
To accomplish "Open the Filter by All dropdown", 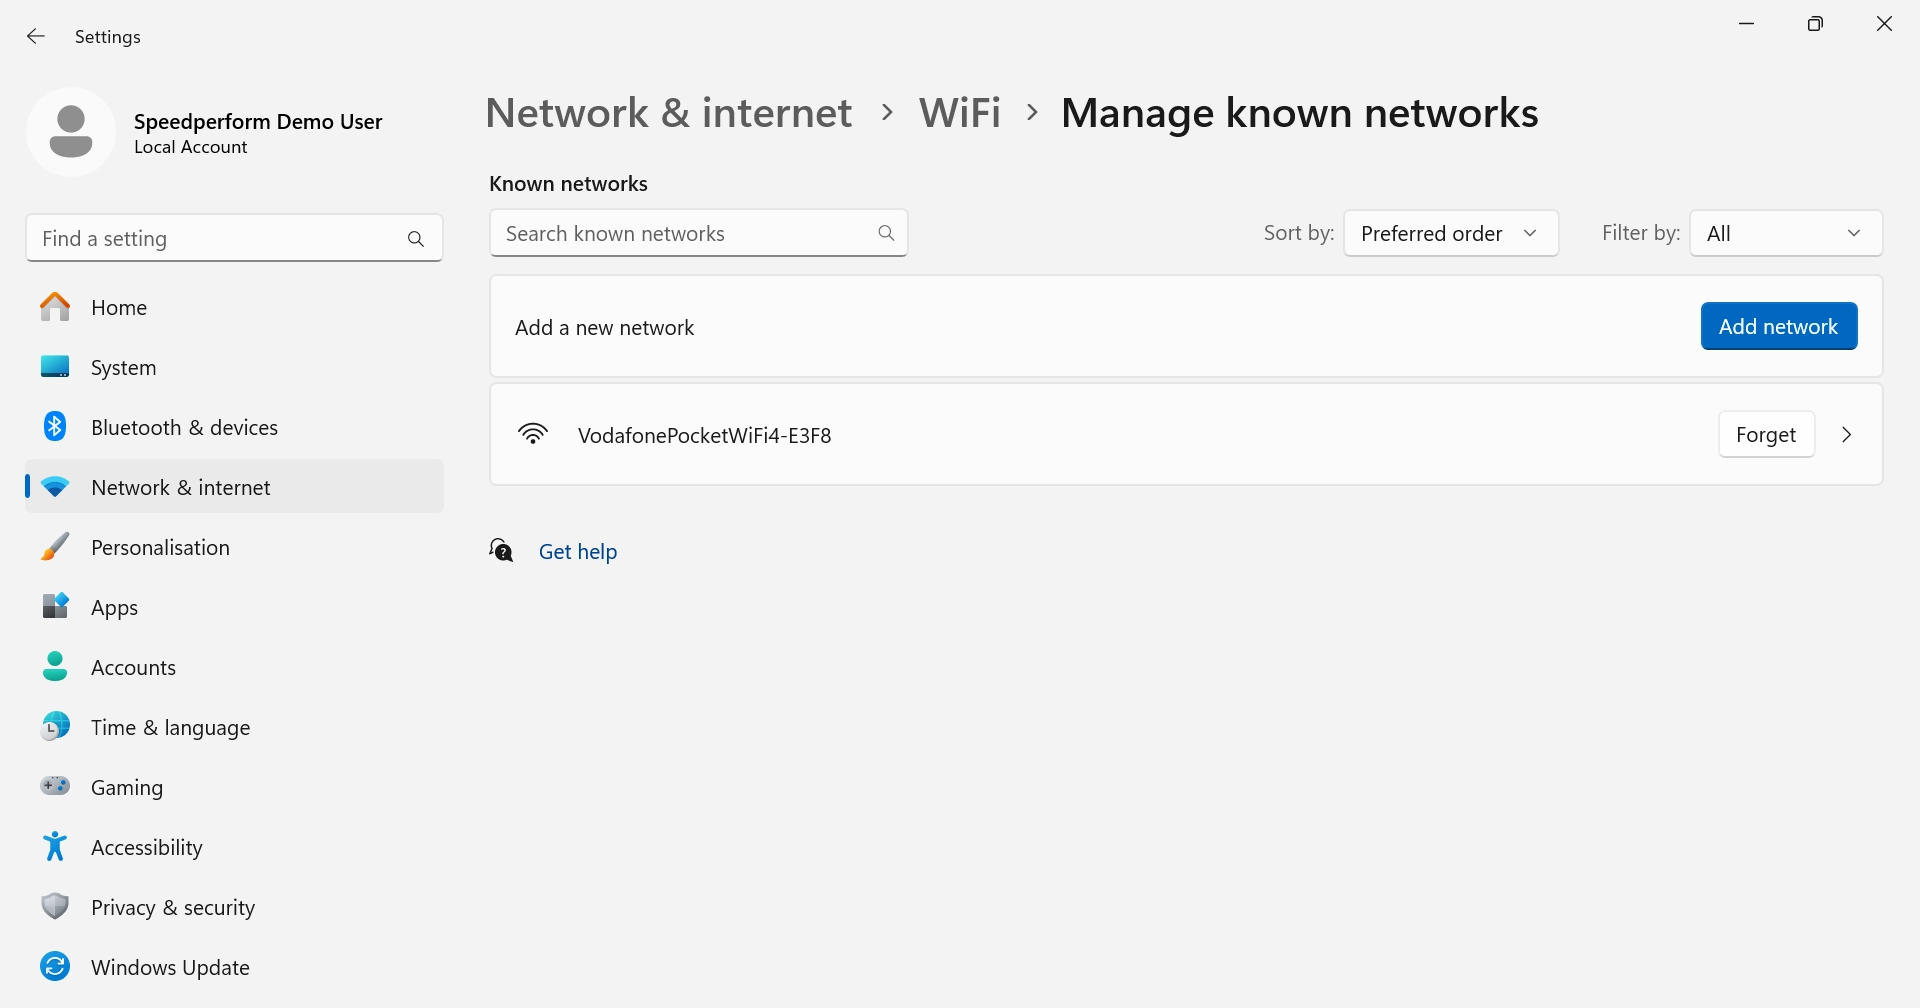I will 1784,232.
